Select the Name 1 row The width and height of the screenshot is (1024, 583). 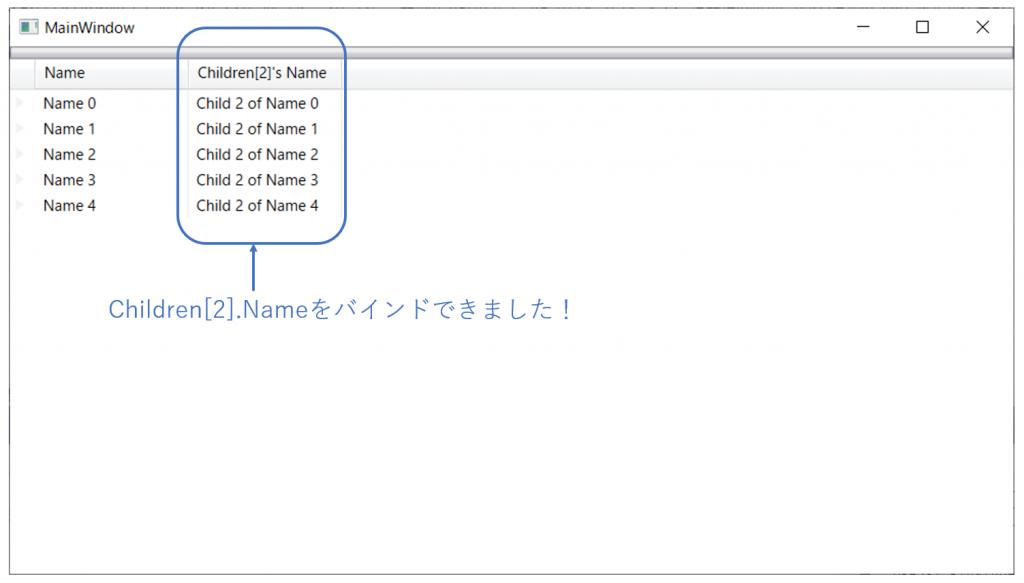tap(68, 128)
